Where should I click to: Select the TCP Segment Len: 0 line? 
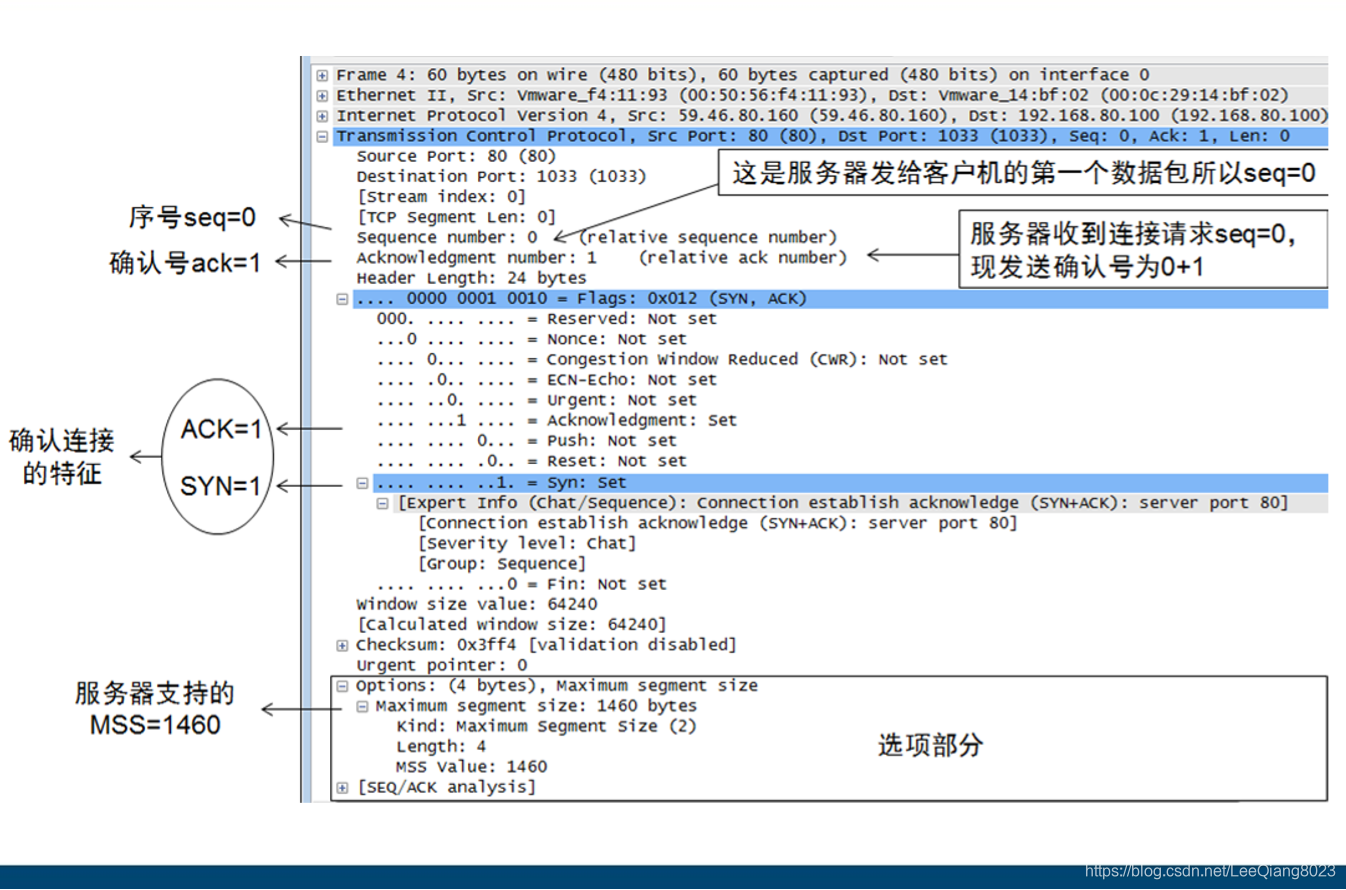tap(456, 217)
